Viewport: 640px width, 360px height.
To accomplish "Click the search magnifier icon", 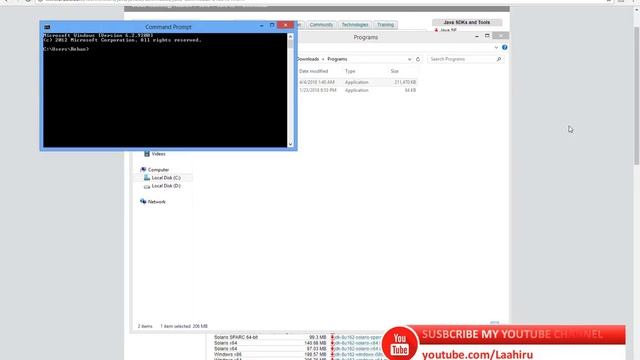I will (499, 59).
